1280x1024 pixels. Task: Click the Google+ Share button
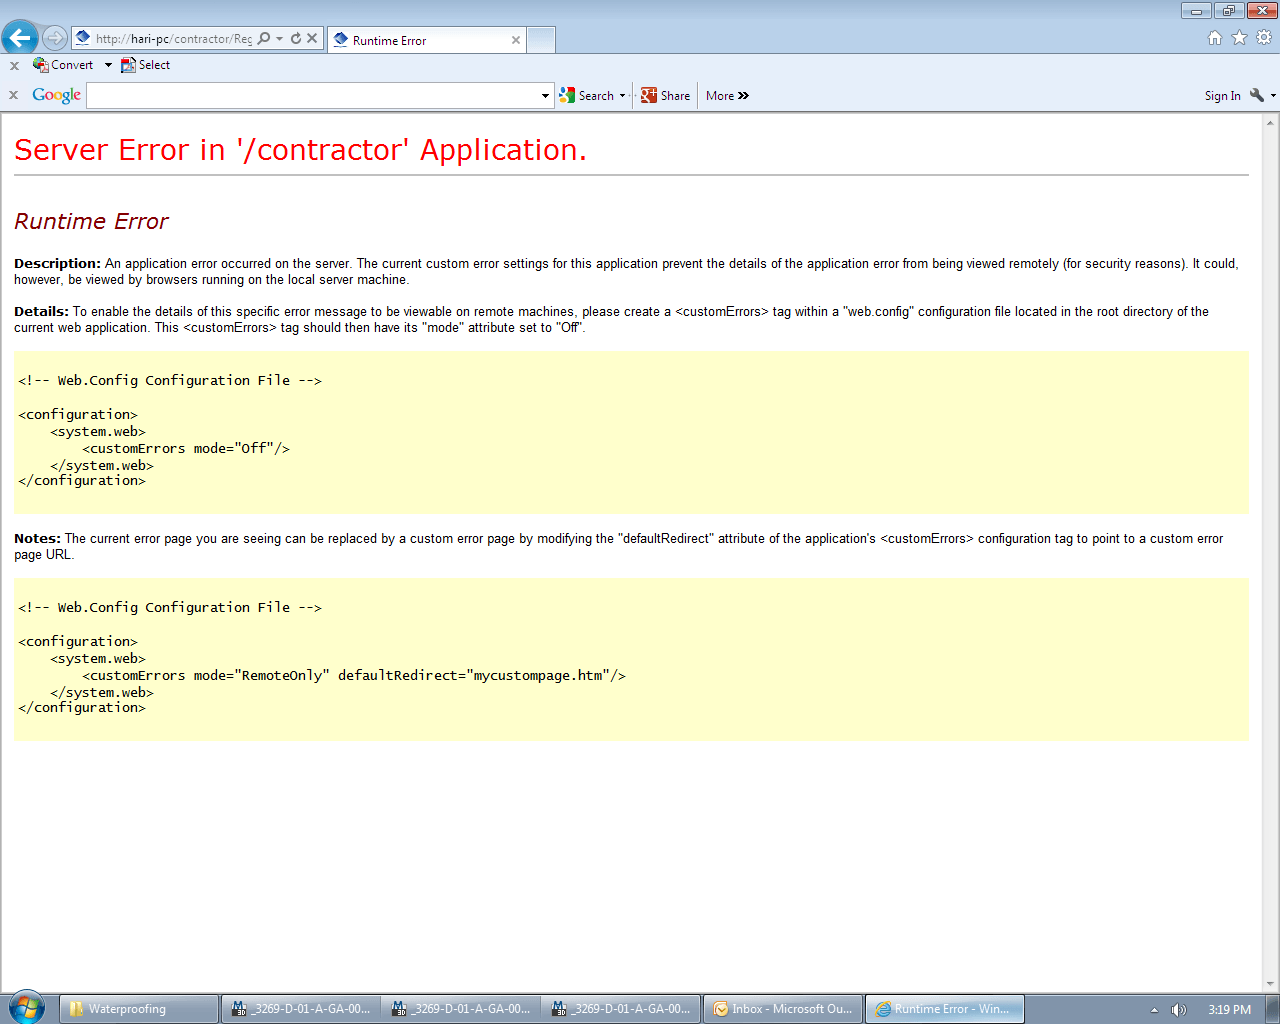(666, 96)
